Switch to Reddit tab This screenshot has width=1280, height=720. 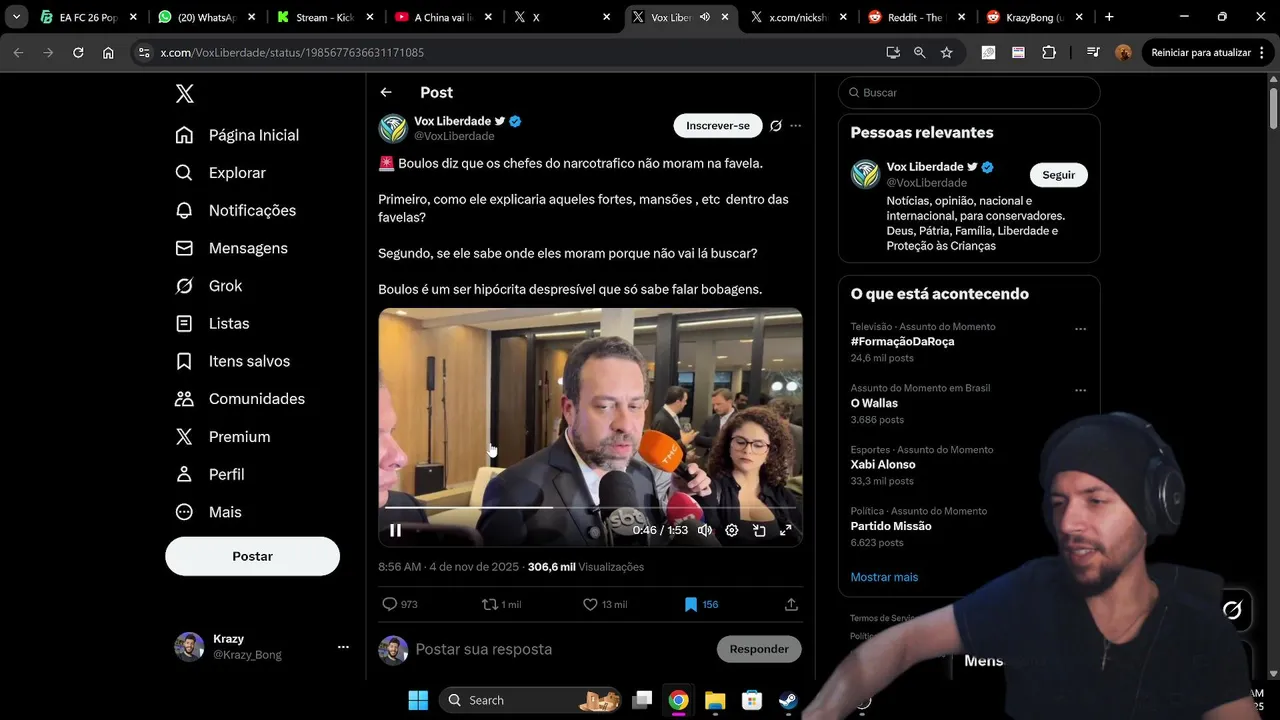[x=916, y=17]
